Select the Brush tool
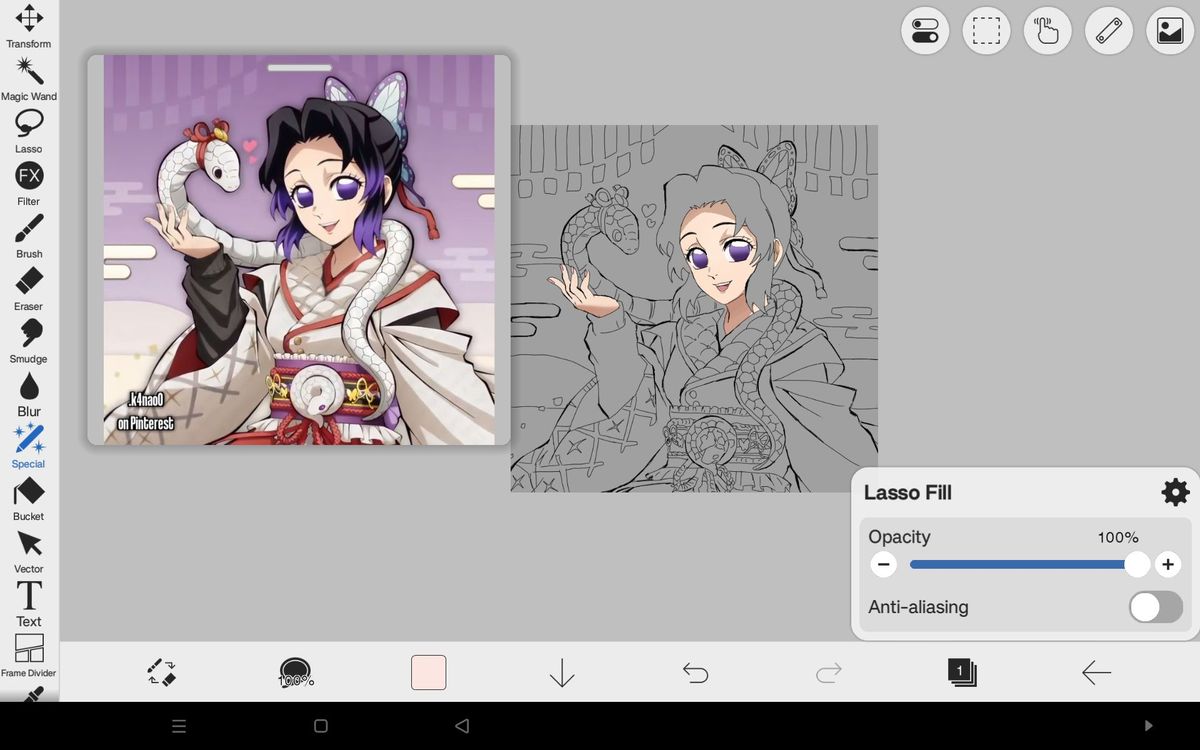 [29, 236]
